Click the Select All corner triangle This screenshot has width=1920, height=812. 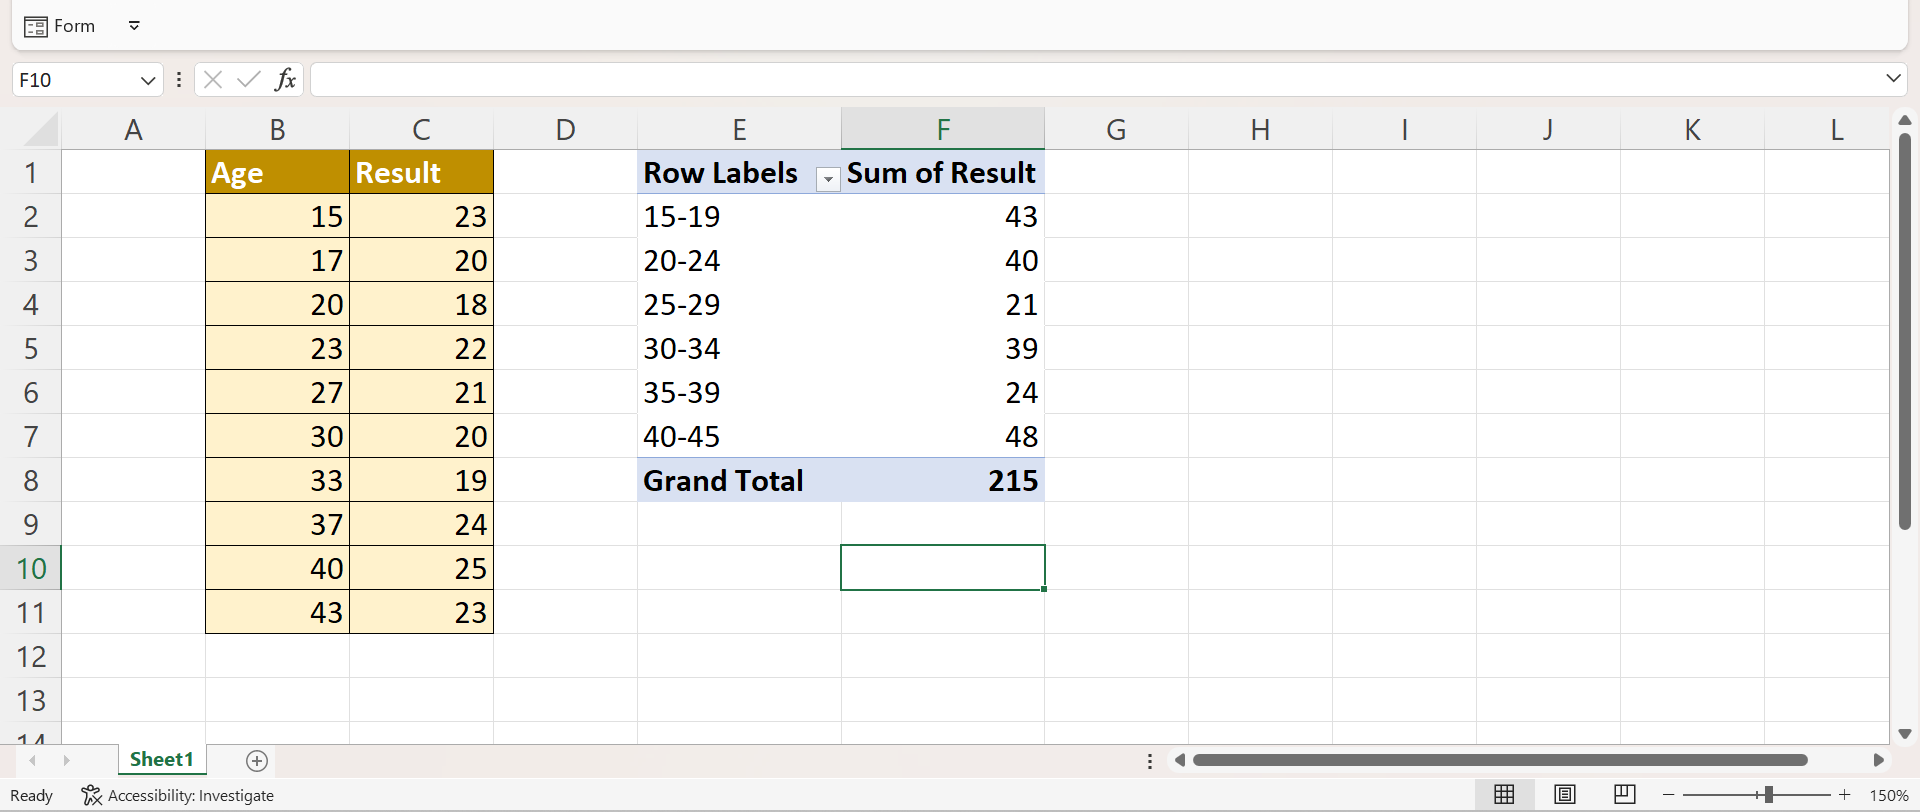point(41,131)
